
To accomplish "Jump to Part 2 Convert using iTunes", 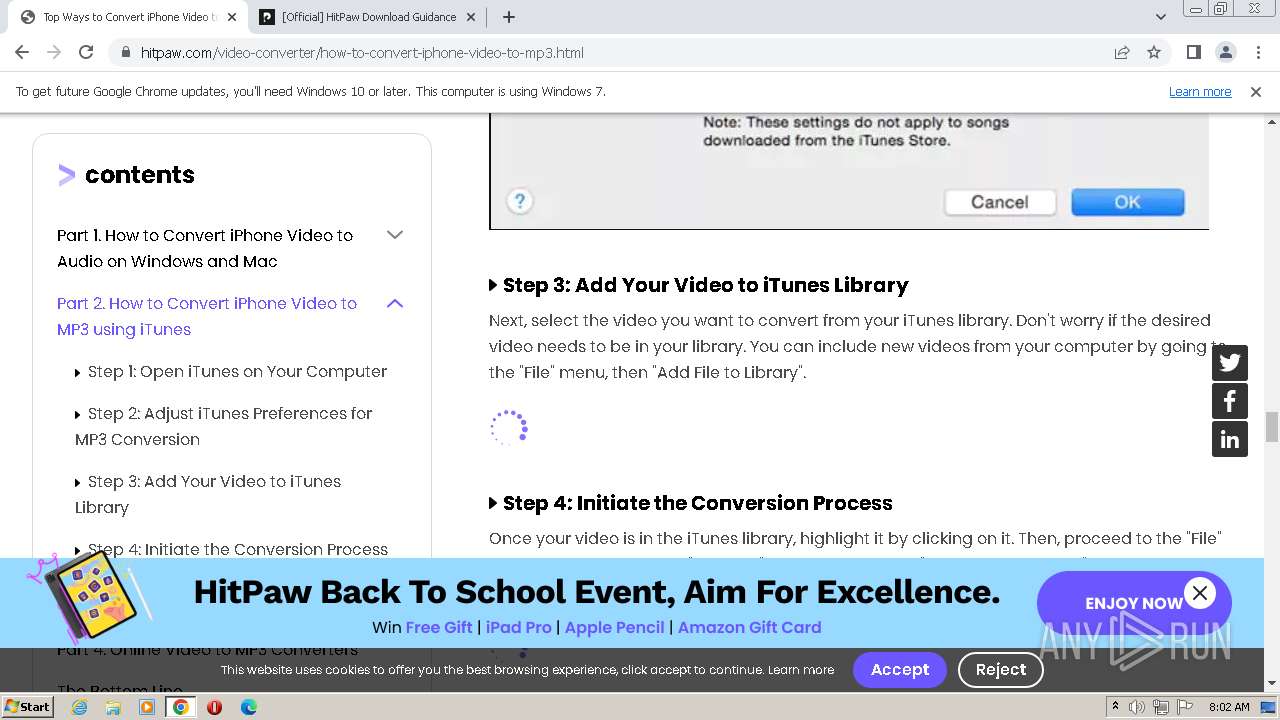I will [x=207, y=316].
